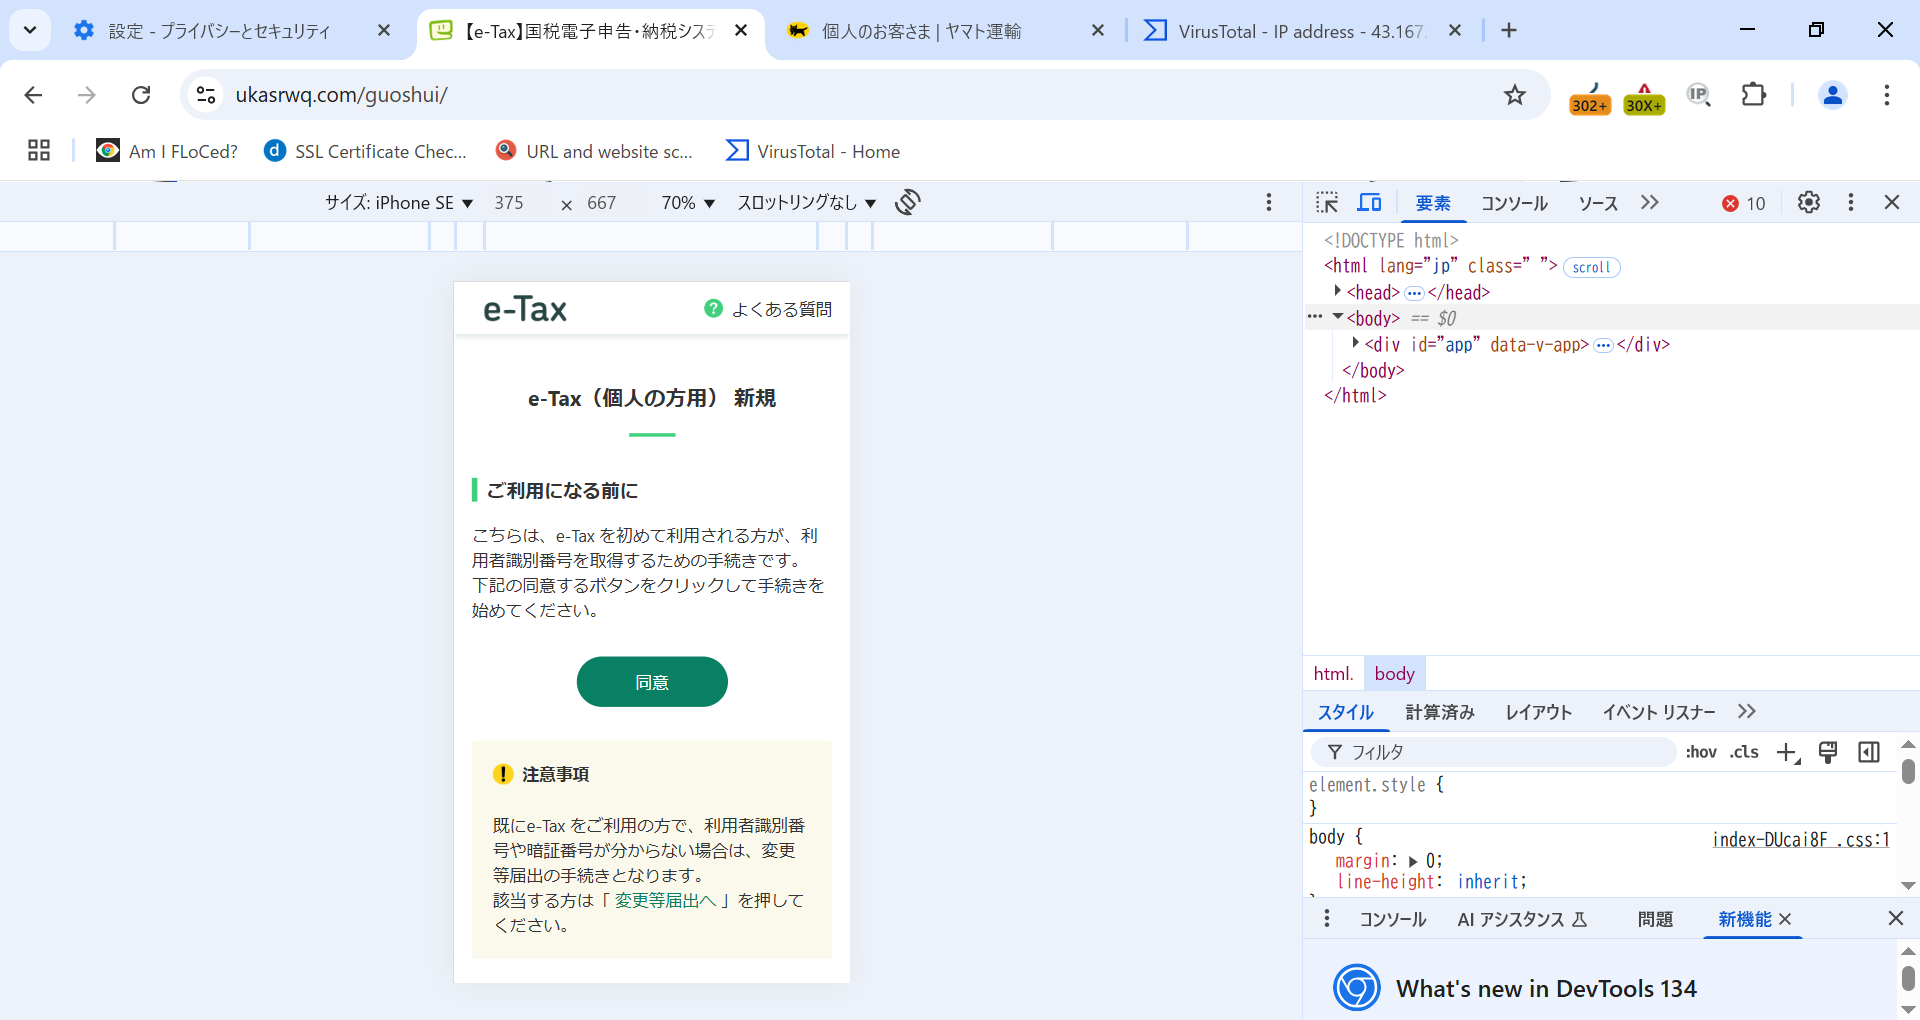
Task: Select the 計算済み styles tab
Action: (x=1440, y=712)
